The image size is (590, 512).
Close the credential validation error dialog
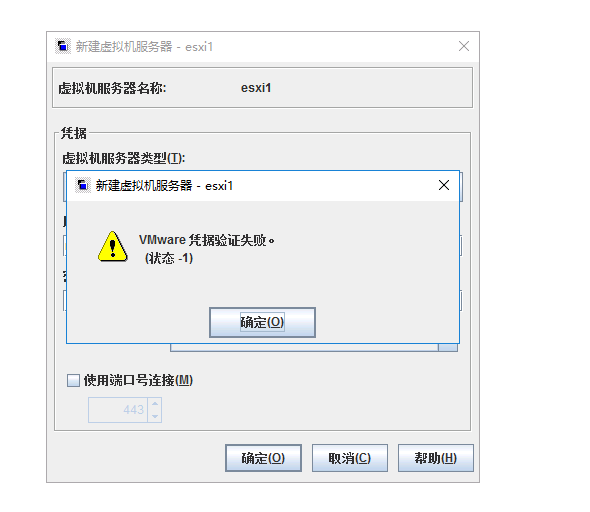pyautogui.click(x=444, y=185)
